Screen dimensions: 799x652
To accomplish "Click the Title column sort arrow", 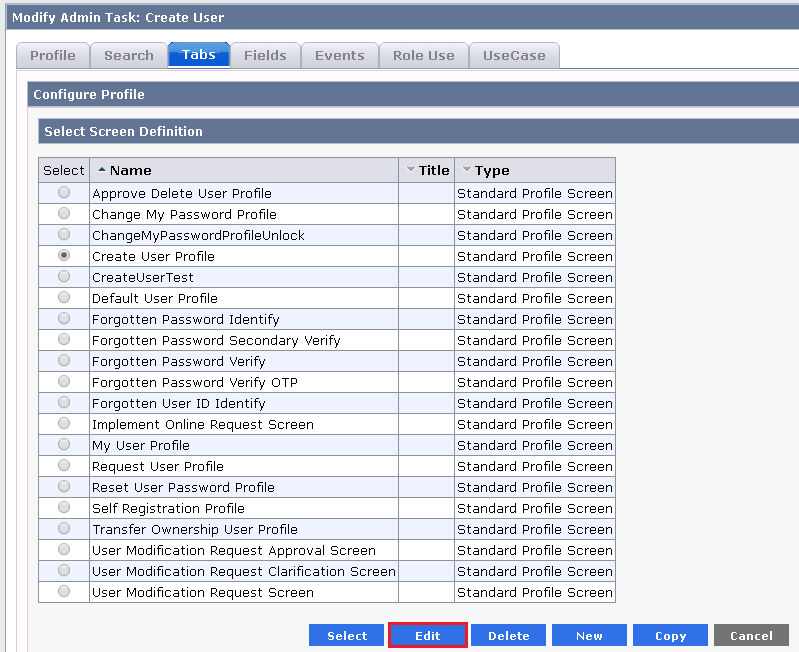I will click(410, 170).
